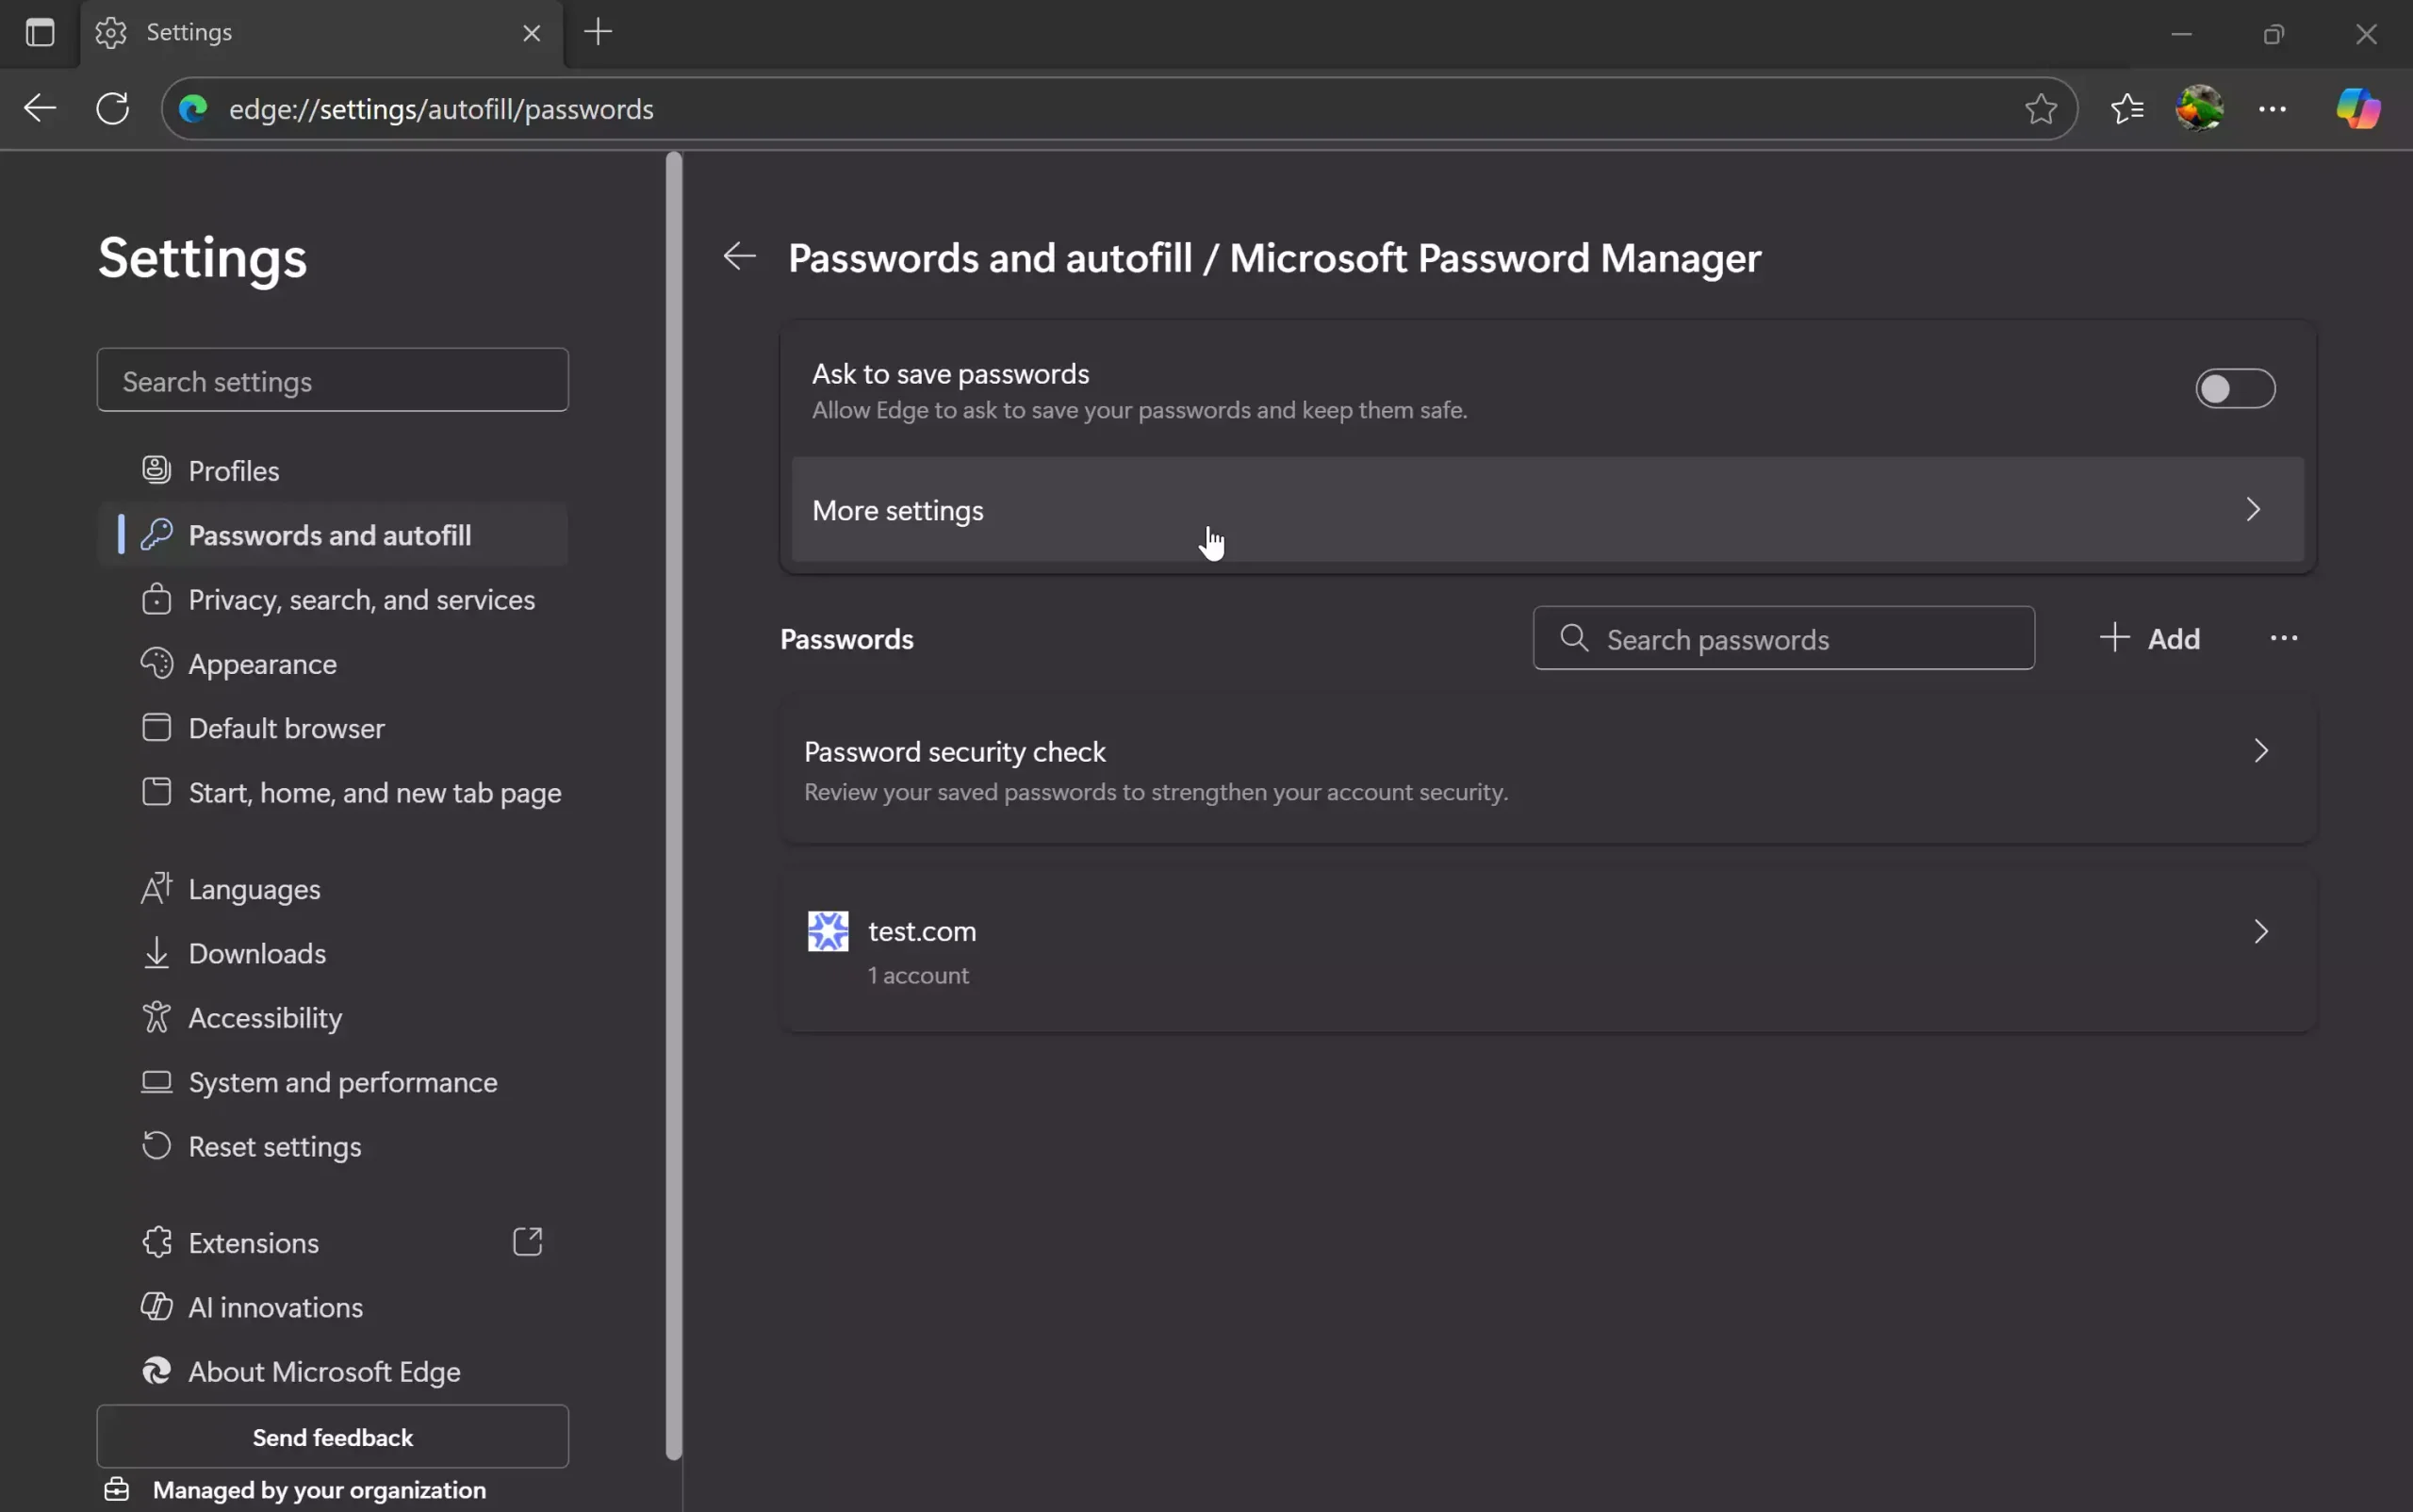The image size is (2413, 1512).
Task: Open the more actions menu for passwords
Action: pyautogui.click(x=2284, y=637)
